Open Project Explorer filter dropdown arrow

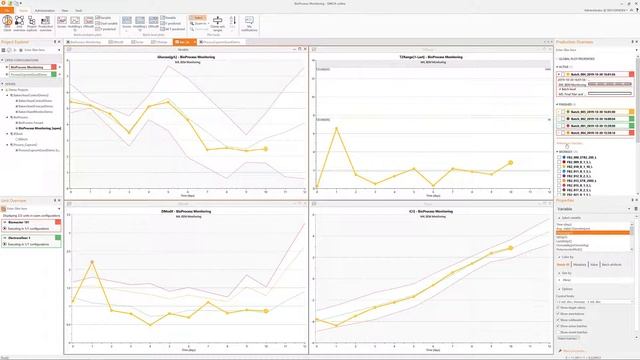coord(59,50)
